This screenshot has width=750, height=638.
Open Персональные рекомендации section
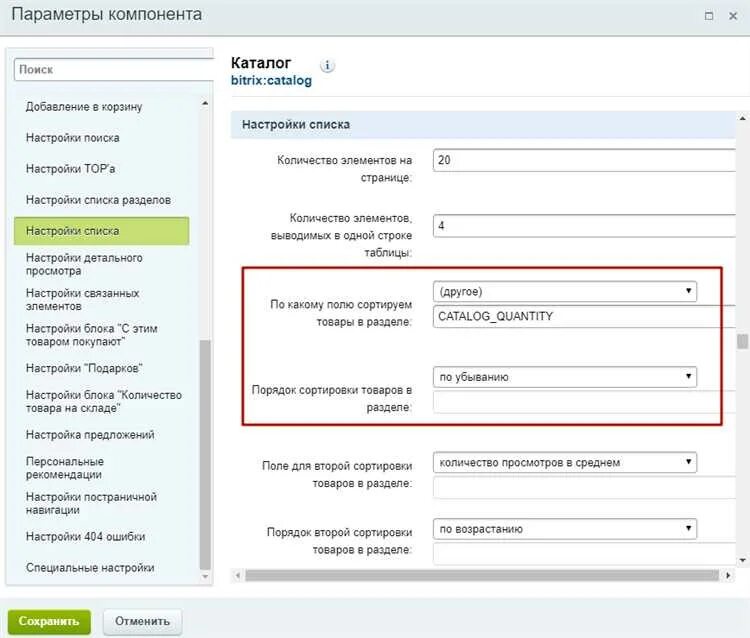tap(65, 468)
